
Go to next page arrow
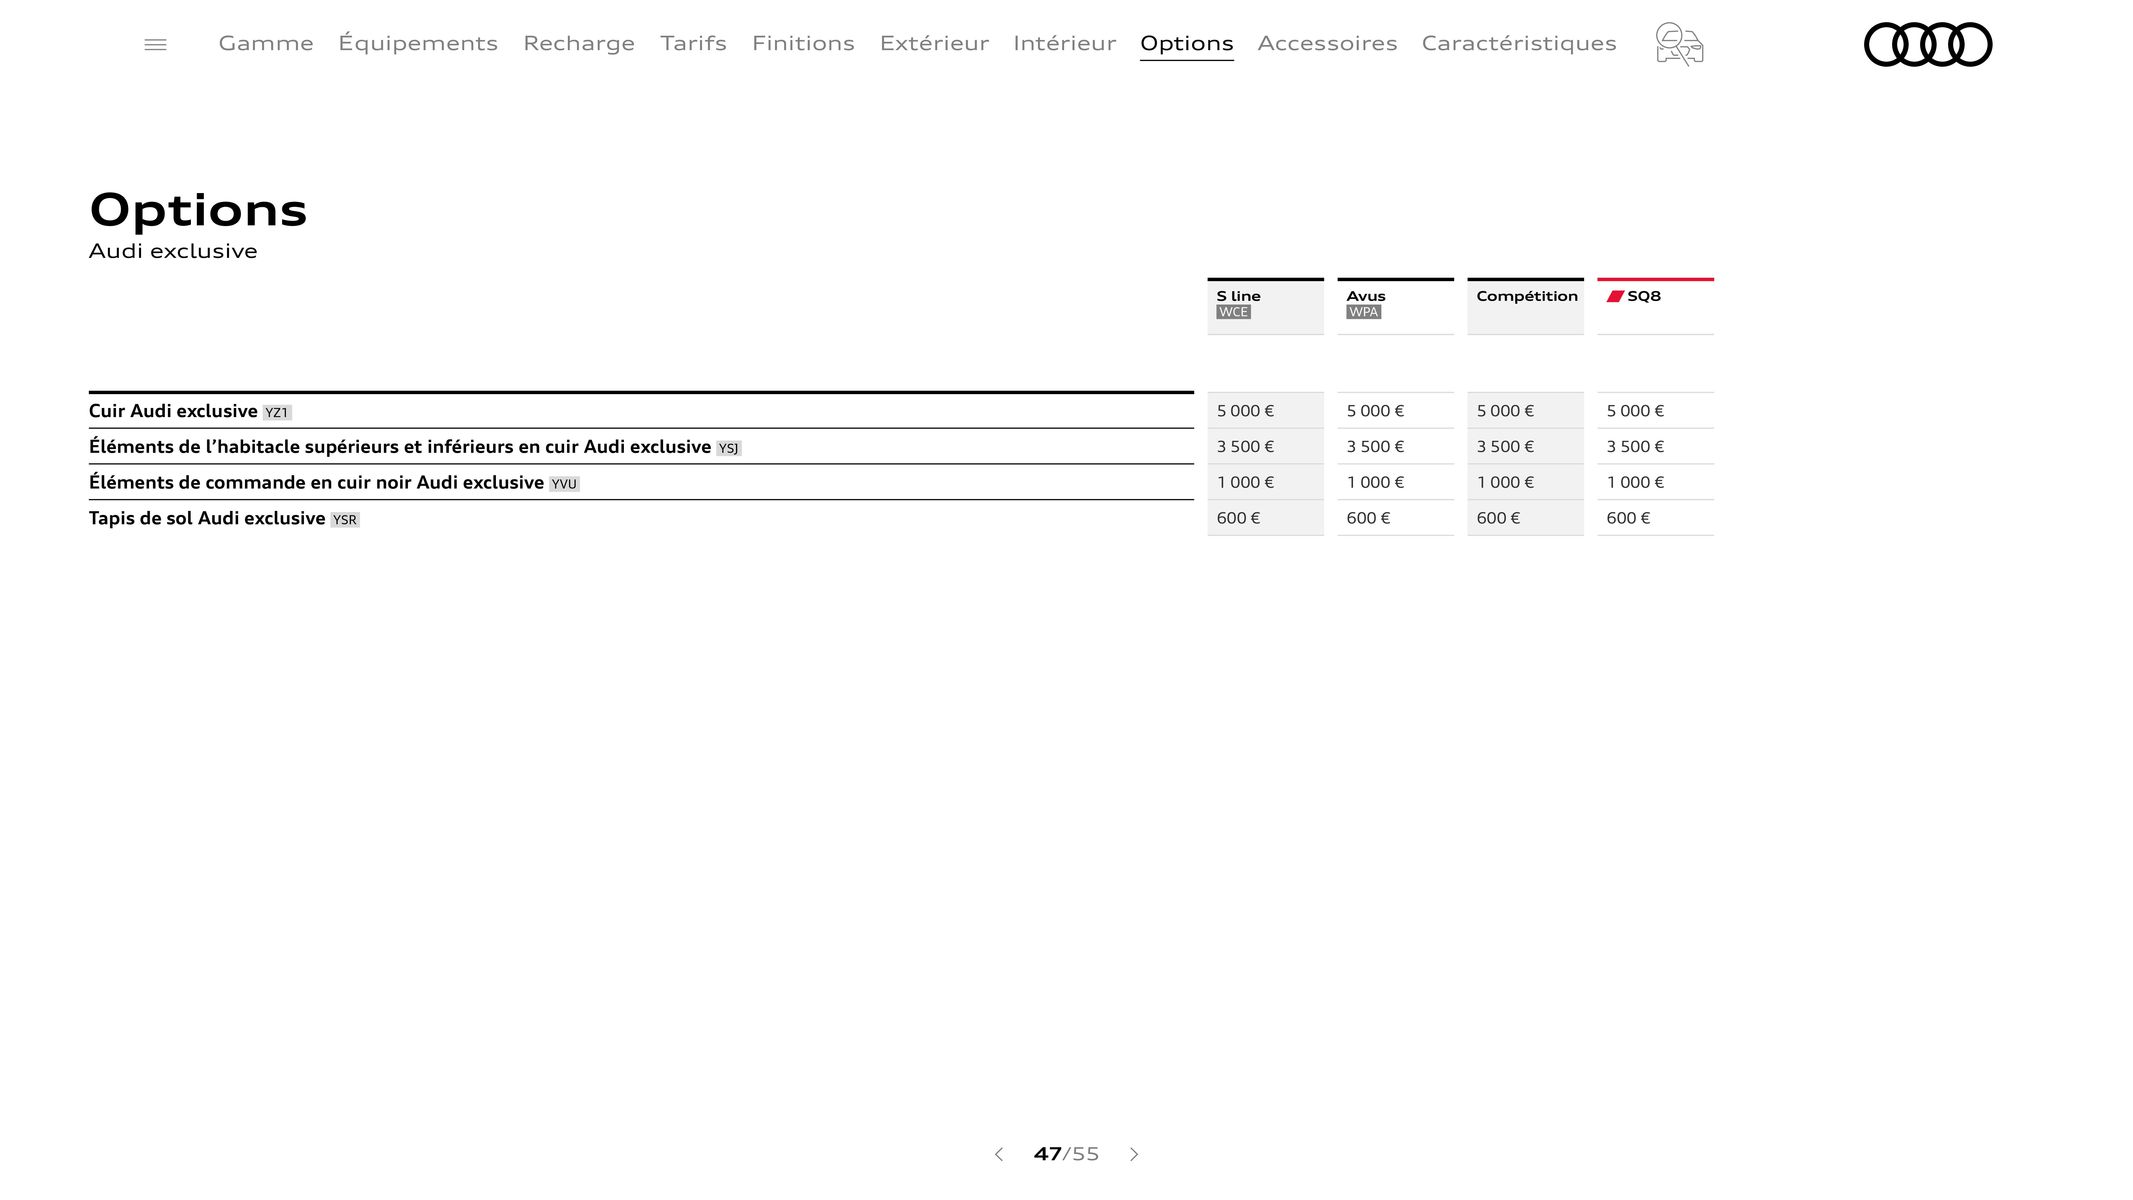1134,1154
